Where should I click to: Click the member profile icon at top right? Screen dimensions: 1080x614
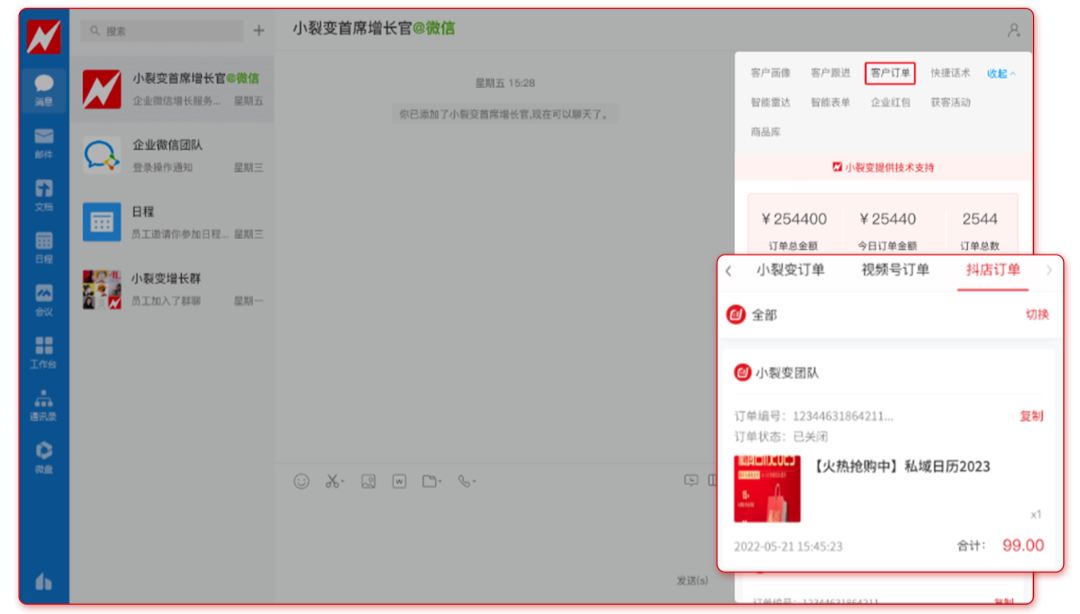[1013, 30]
